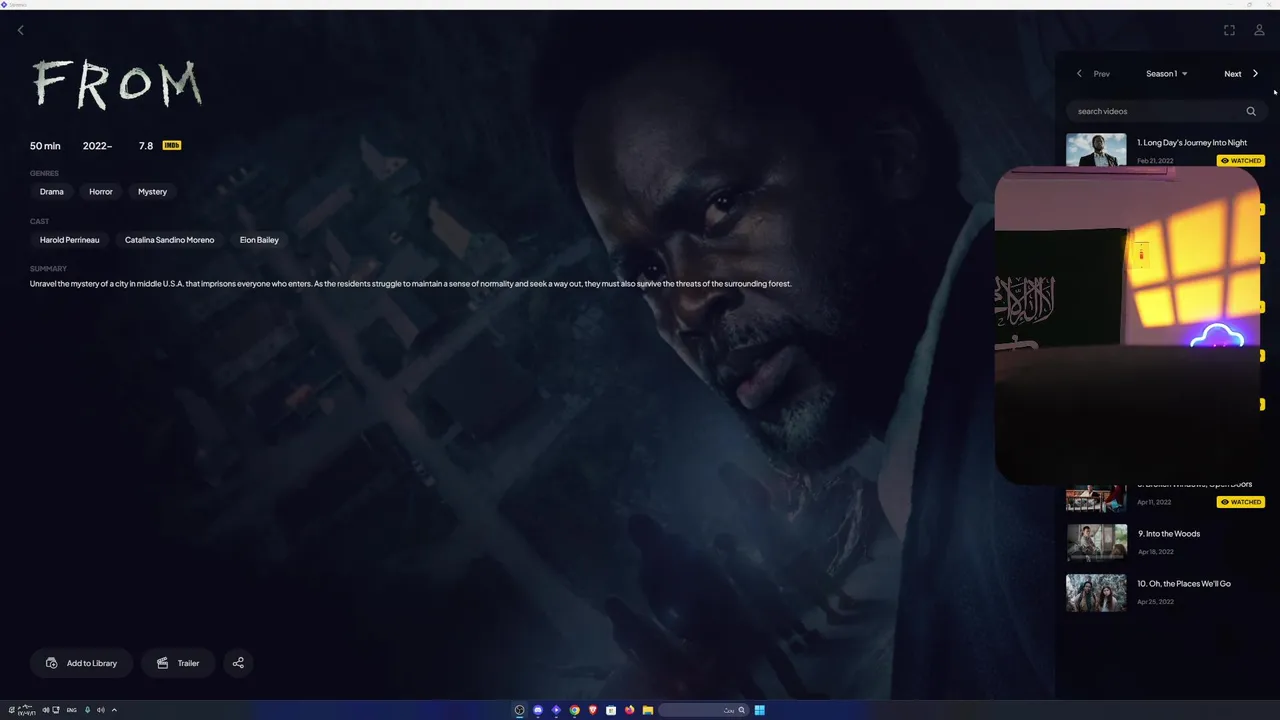This screenshot has width=1280, height=720.
Task: Open the Windows Start menu
Action: (x=760, y=710)
